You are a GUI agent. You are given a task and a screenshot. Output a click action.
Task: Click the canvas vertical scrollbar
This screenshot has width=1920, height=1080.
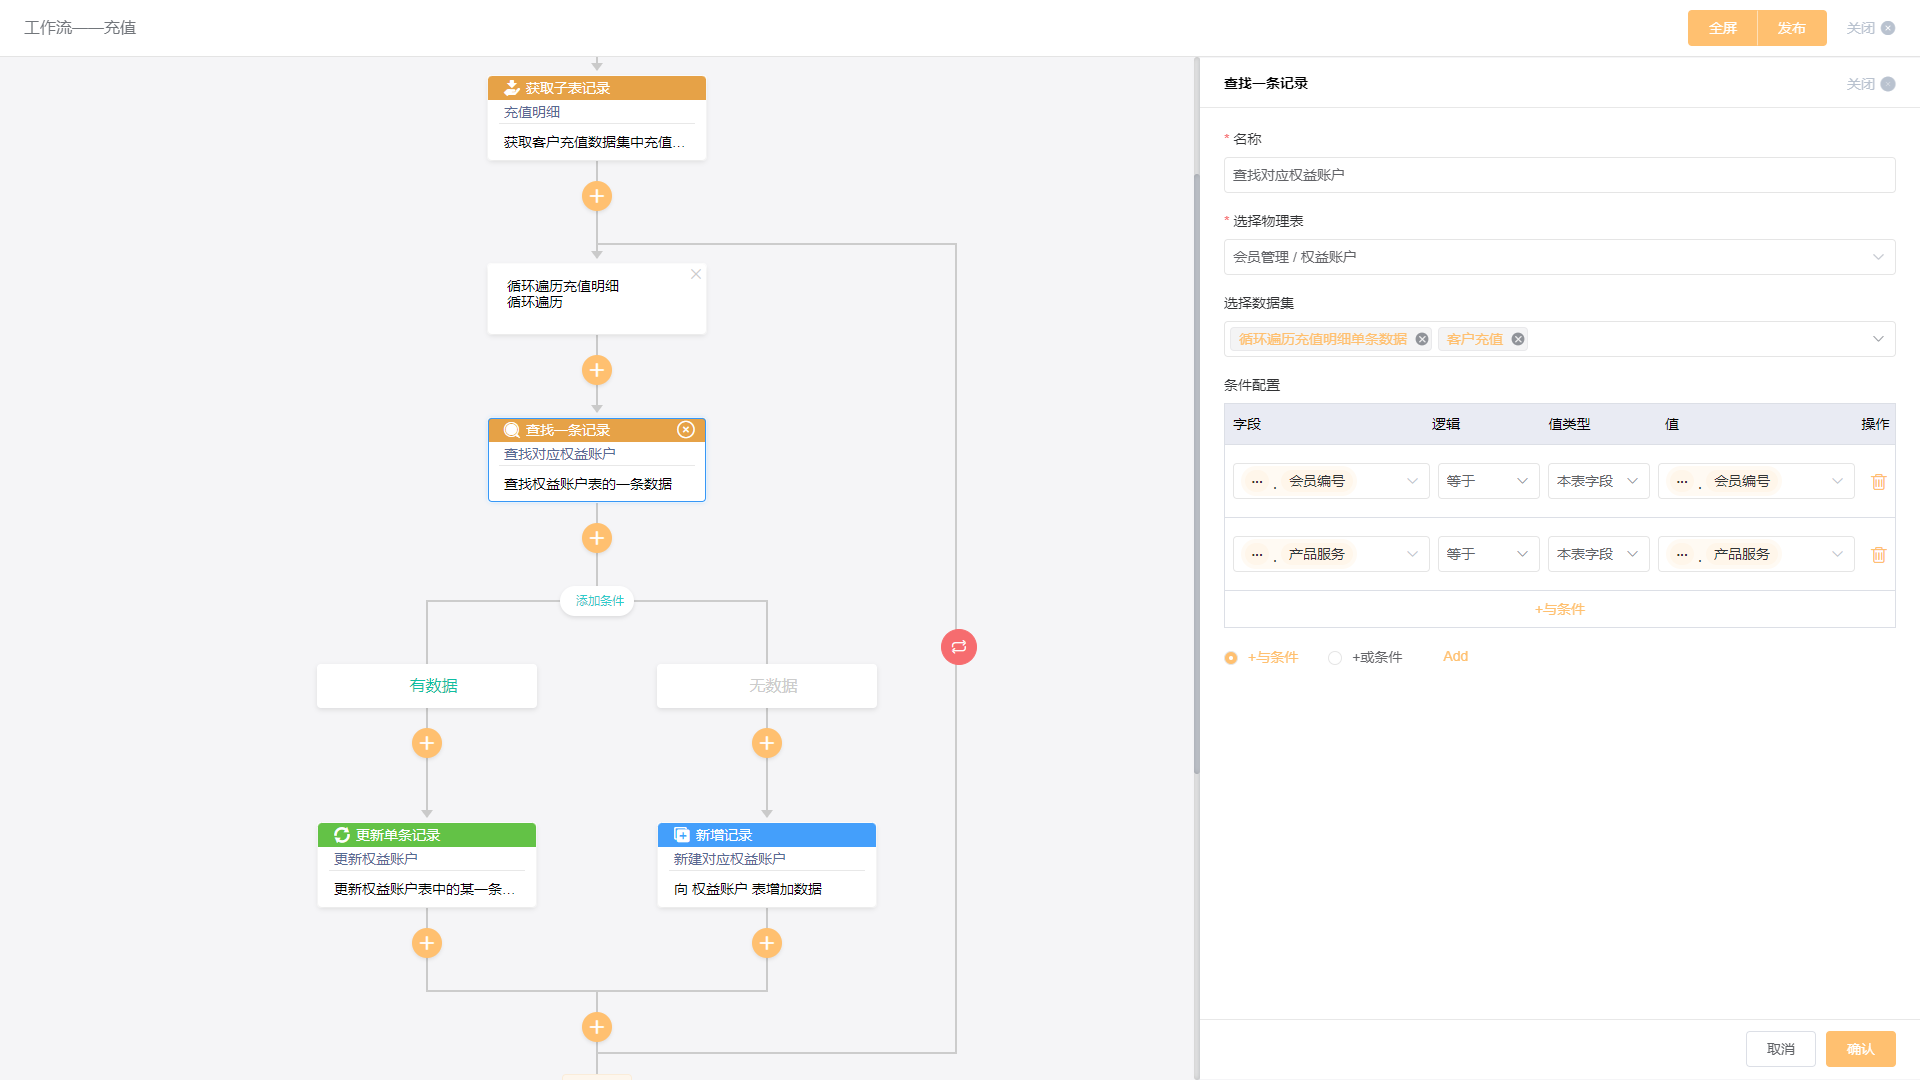[1196, 474]
